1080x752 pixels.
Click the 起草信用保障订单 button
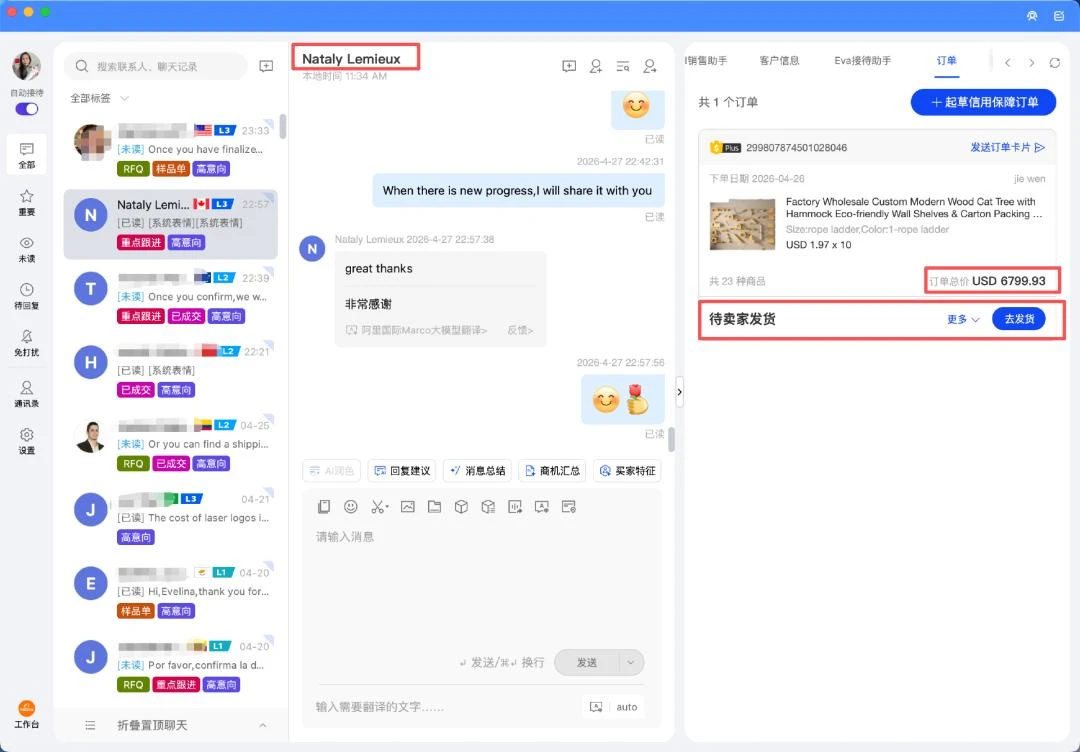pos(984,102)
